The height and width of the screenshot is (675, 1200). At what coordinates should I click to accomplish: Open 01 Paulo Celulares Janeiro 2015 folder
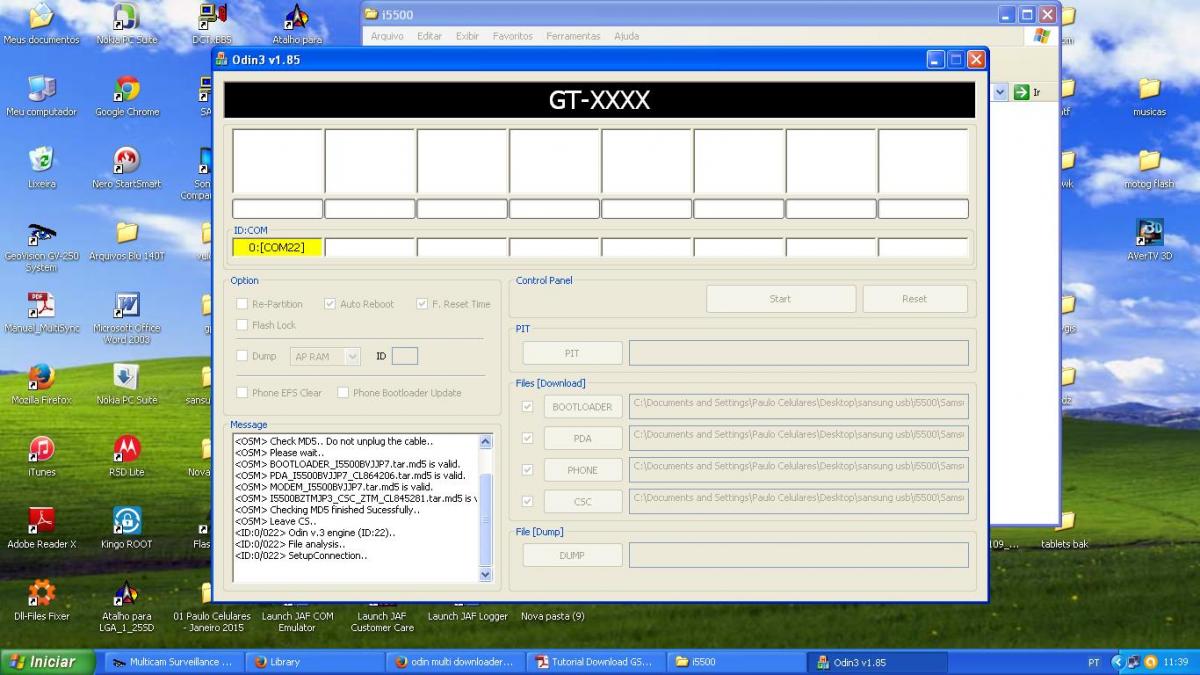pos(213,608)
